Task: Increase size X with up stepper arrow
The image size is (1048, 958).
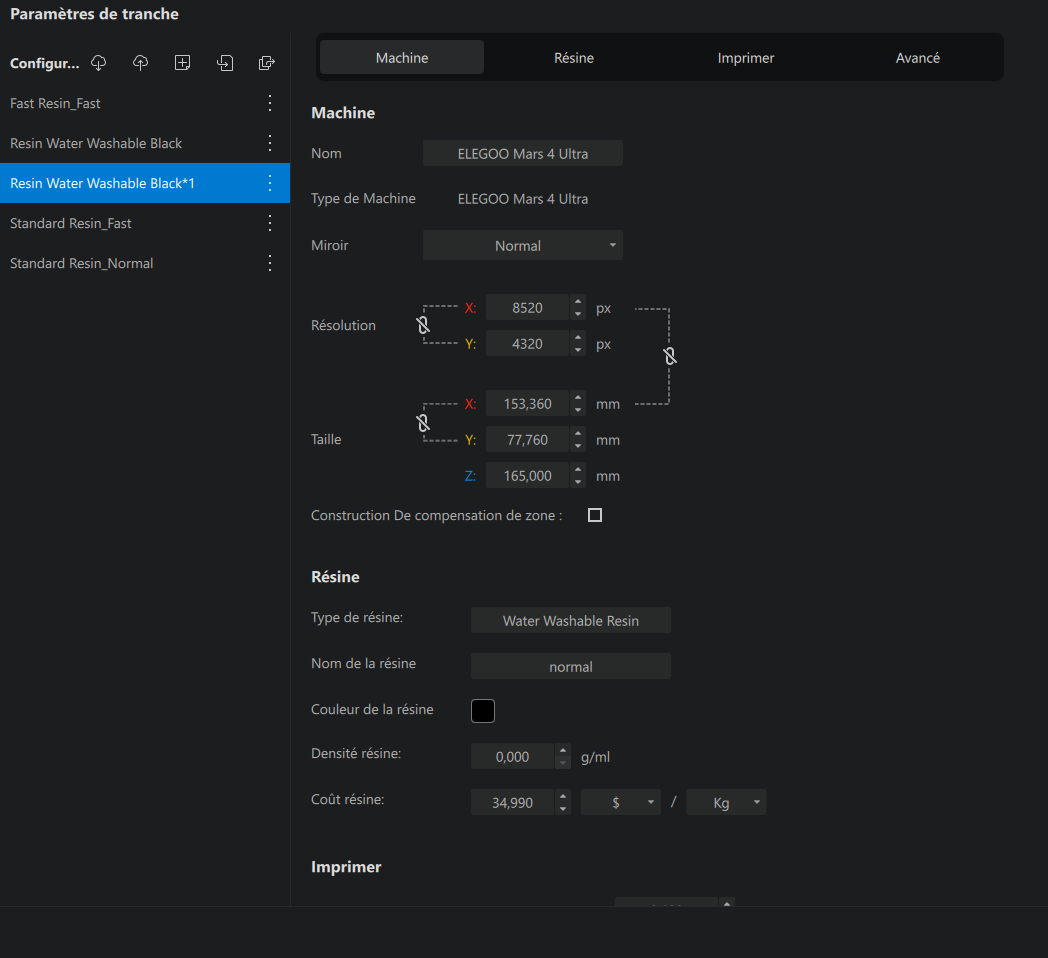Action: click(578, 398)
